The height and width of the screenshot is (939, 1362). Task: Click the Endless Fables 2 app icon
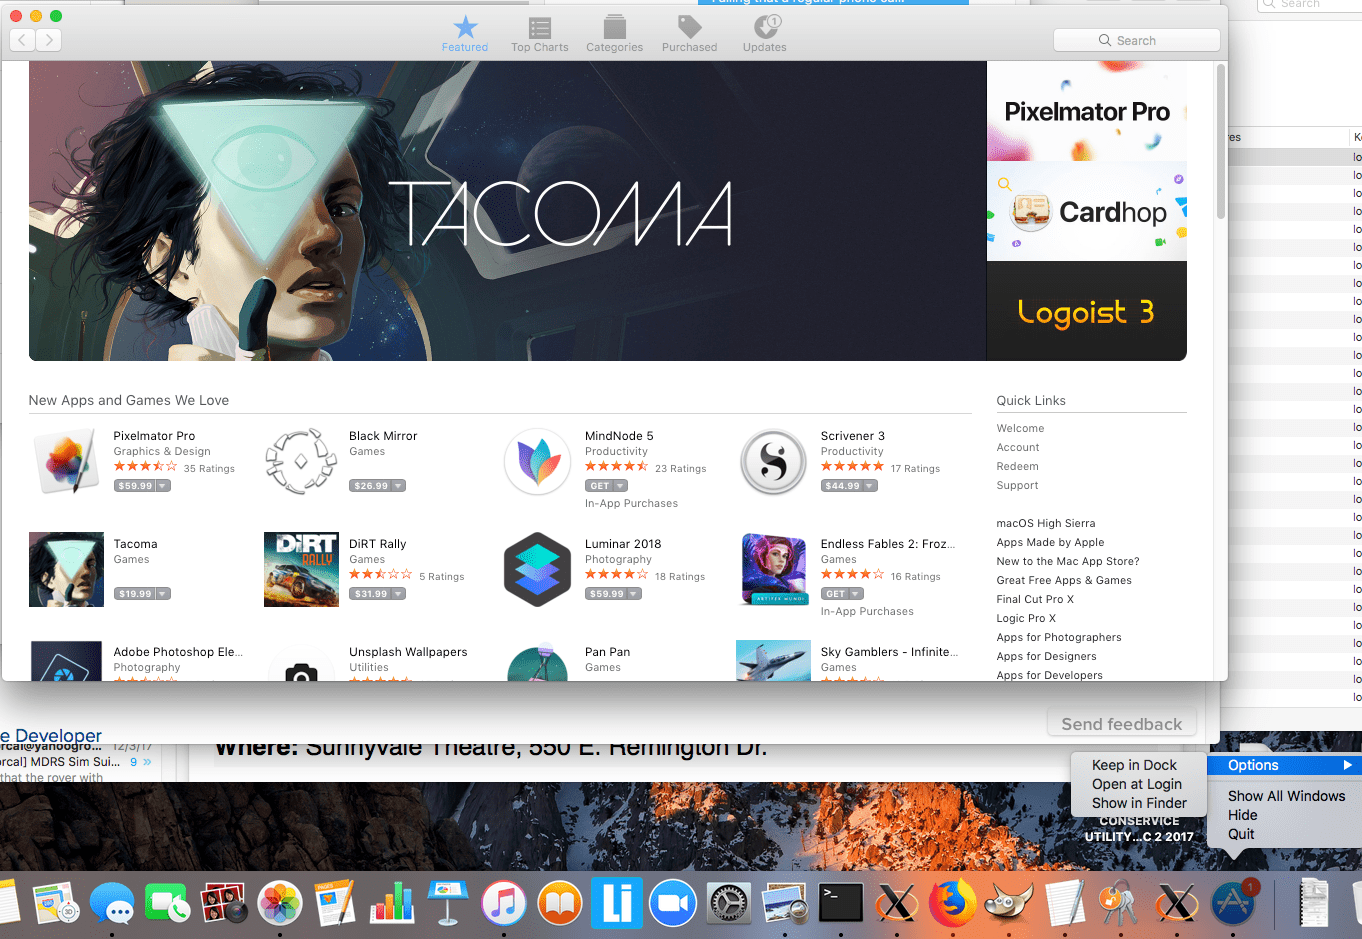click(x=774, y=570)
